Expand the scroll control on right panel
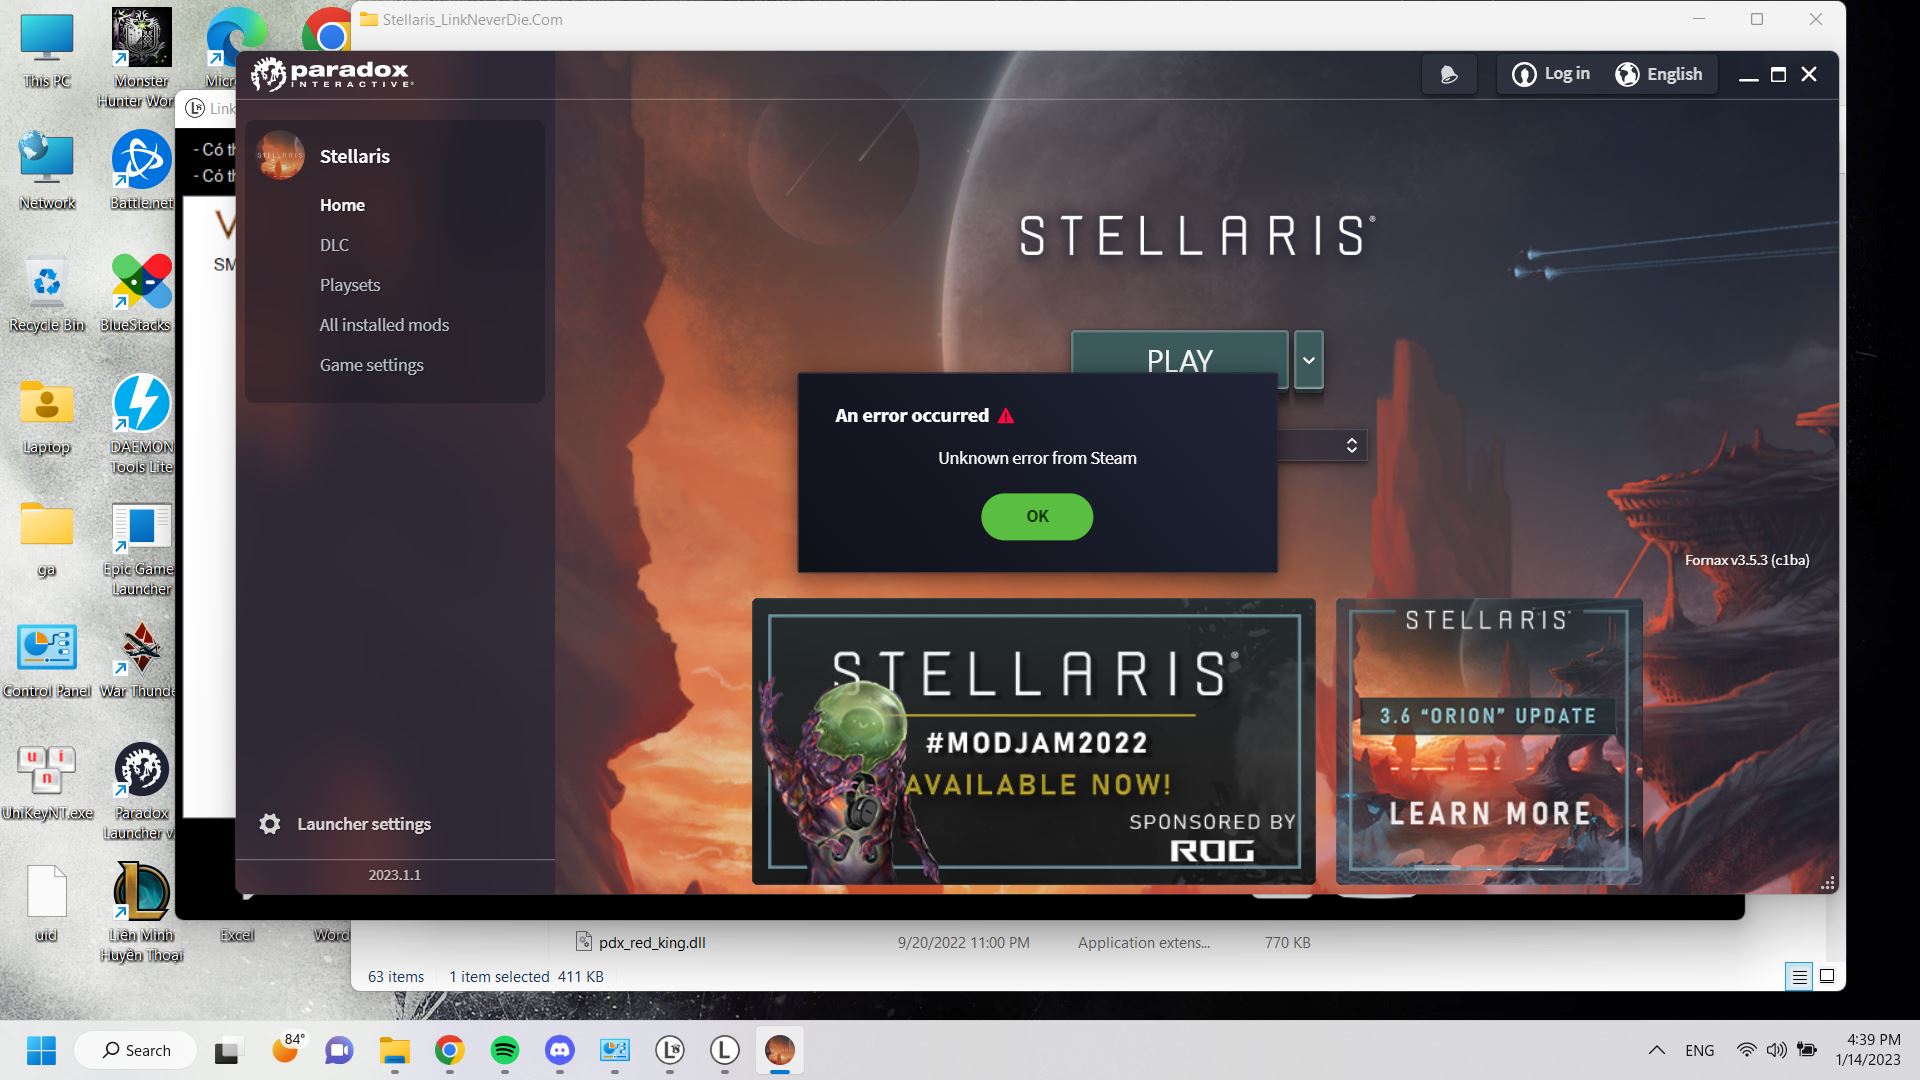 pyautogui.click(x=1350, y=444)
